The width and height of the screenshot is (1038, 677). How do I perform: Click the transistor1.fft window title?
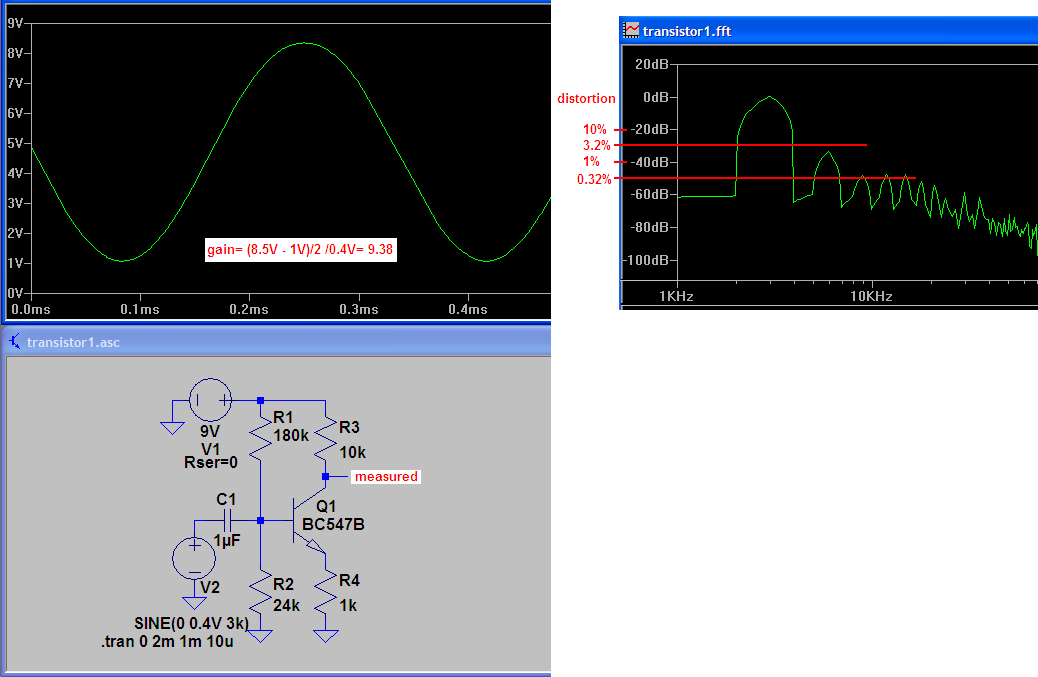tap(687, 31)
